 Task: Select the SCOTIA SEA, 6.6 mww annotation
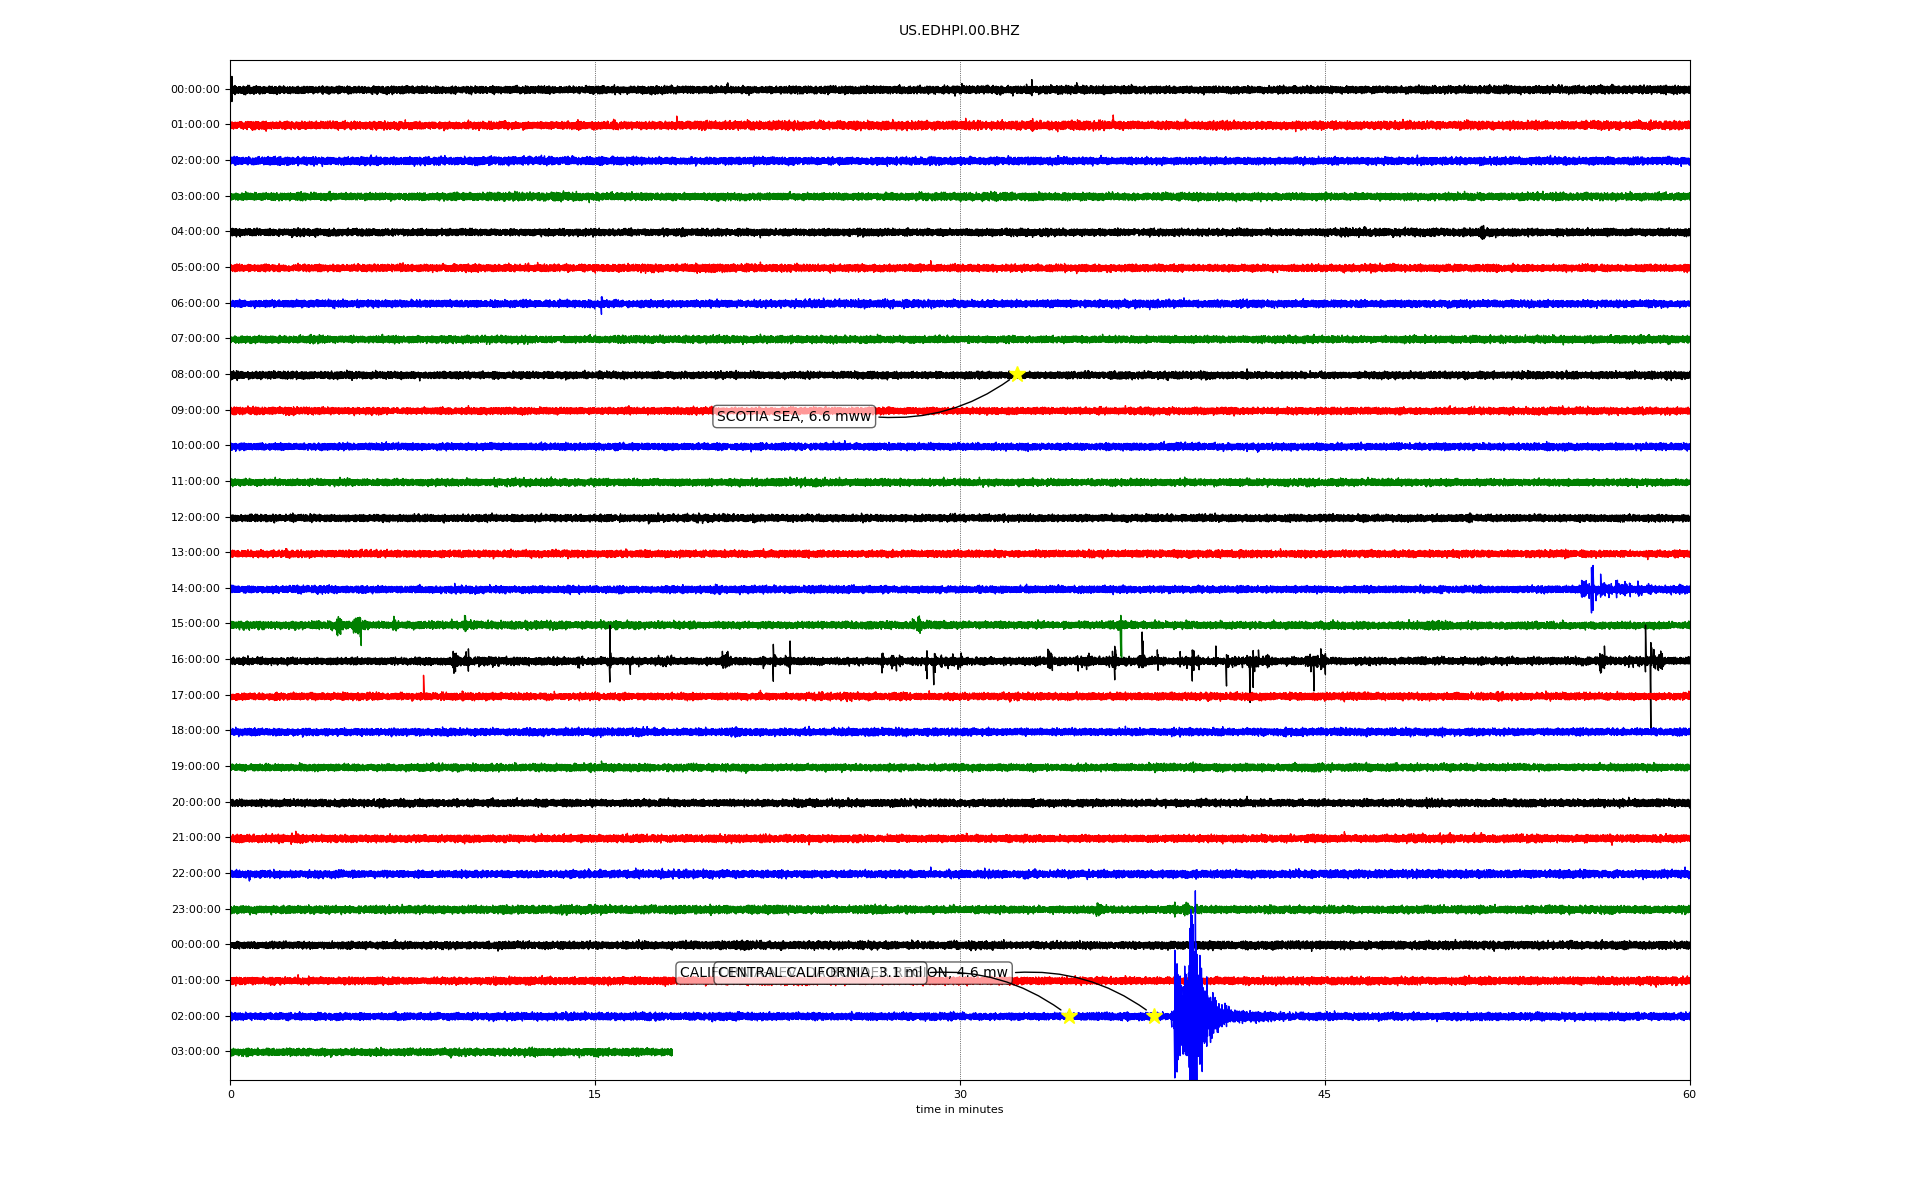(x=794, y=416)
